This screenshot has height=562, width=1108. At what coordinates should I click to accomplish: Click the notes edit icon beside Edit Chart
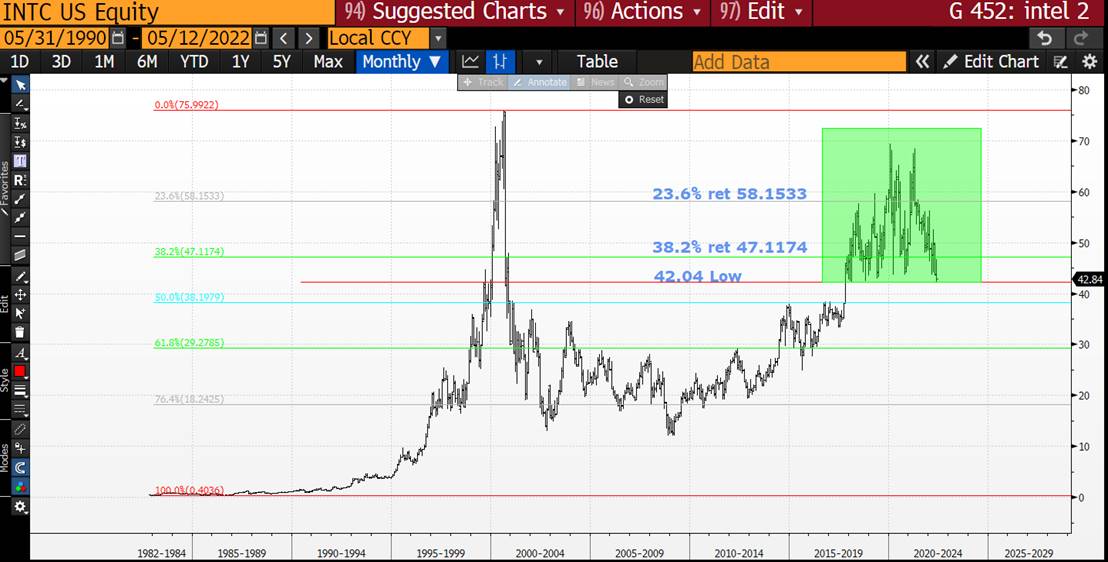click(1060, 62)
